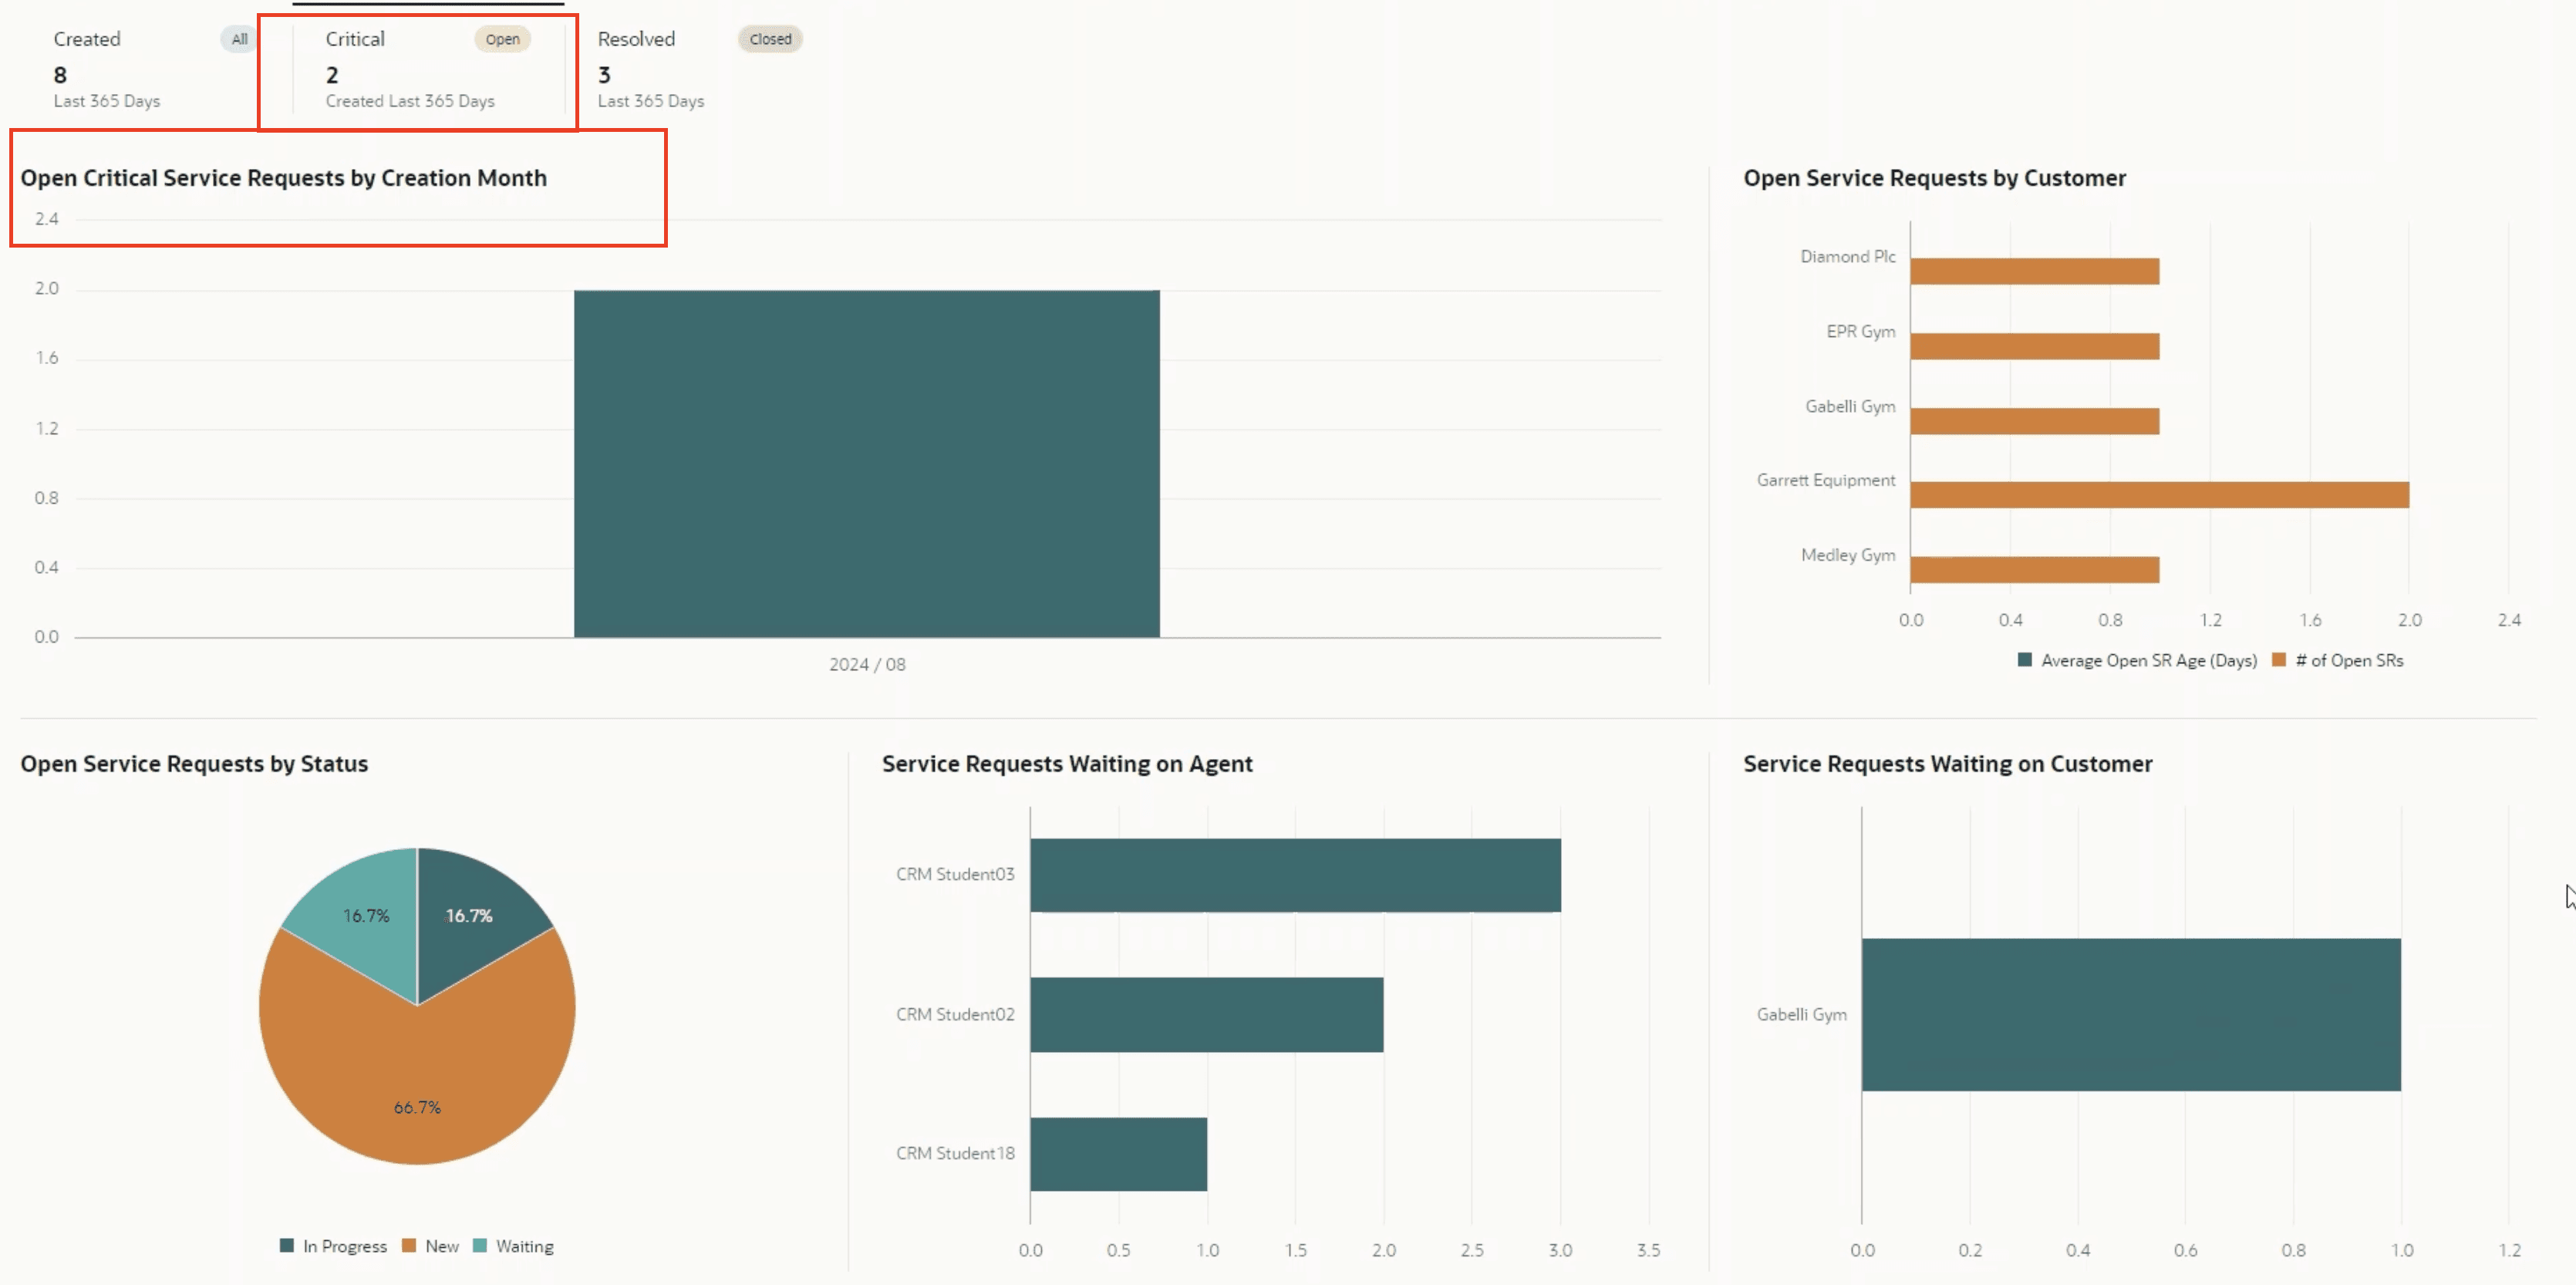Toggle the Waiting legend swatch

point(479,1246)
